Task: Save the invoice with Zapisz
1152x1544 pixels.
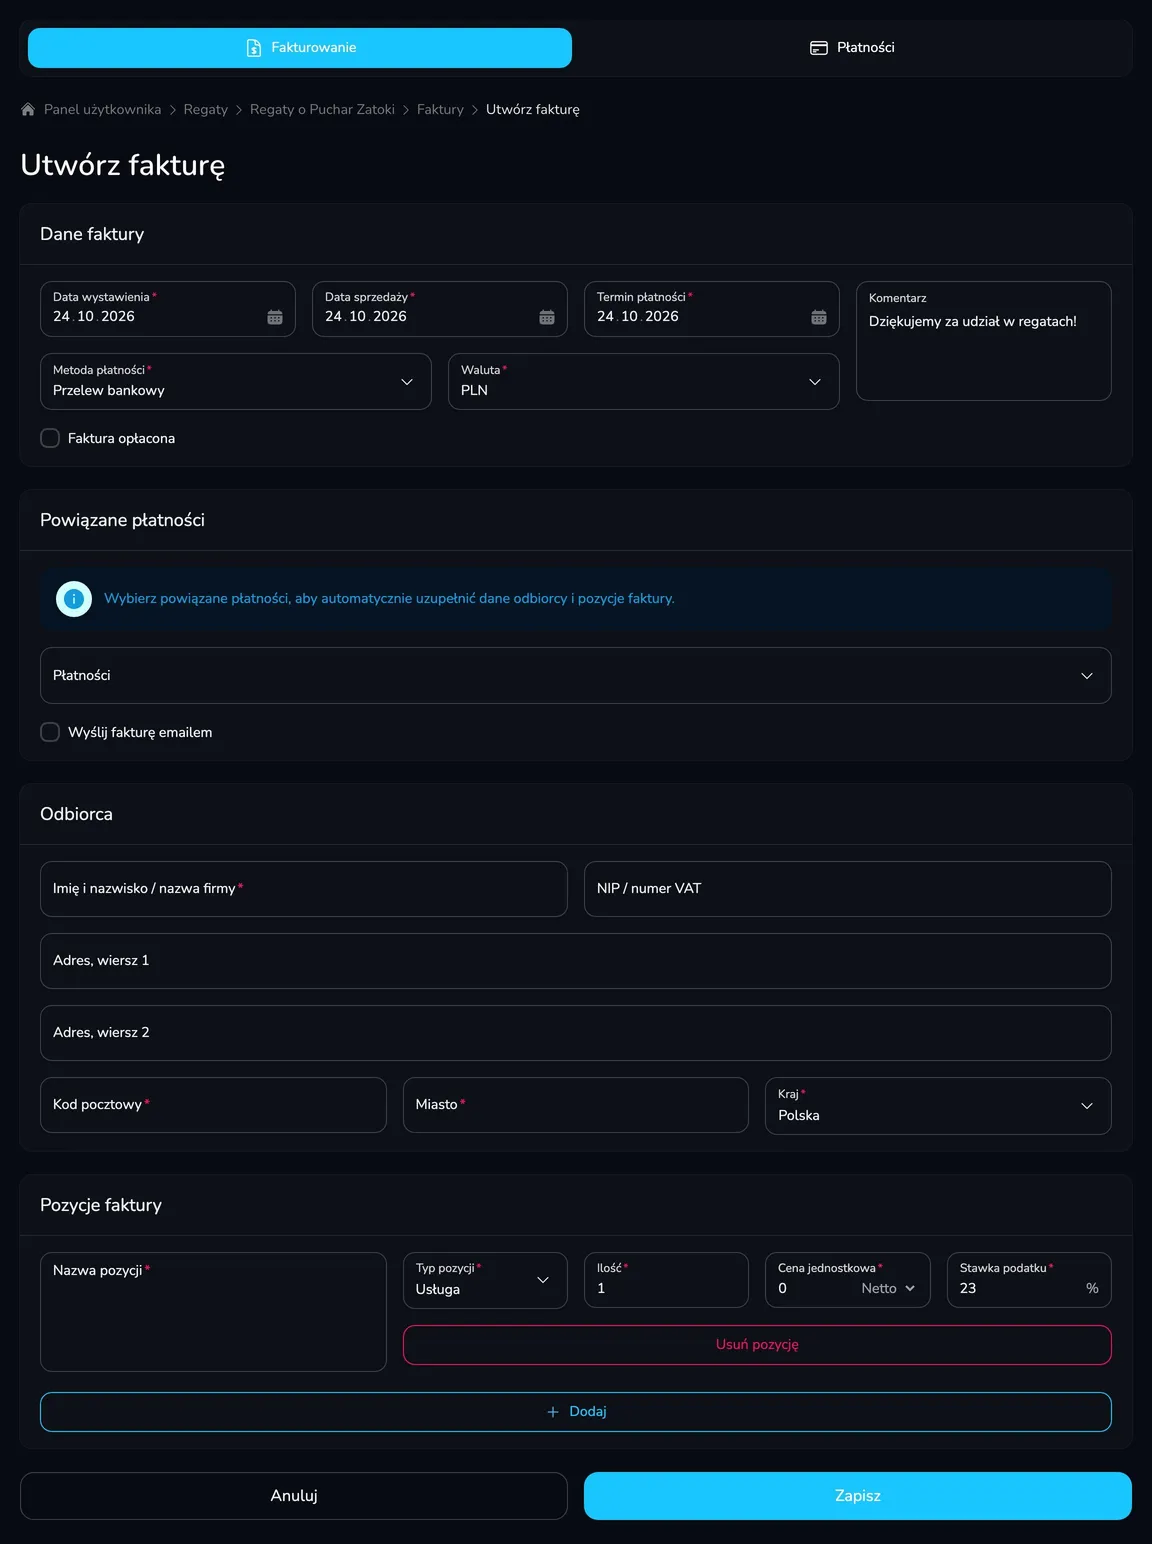Action: [x=858, y=1496]
